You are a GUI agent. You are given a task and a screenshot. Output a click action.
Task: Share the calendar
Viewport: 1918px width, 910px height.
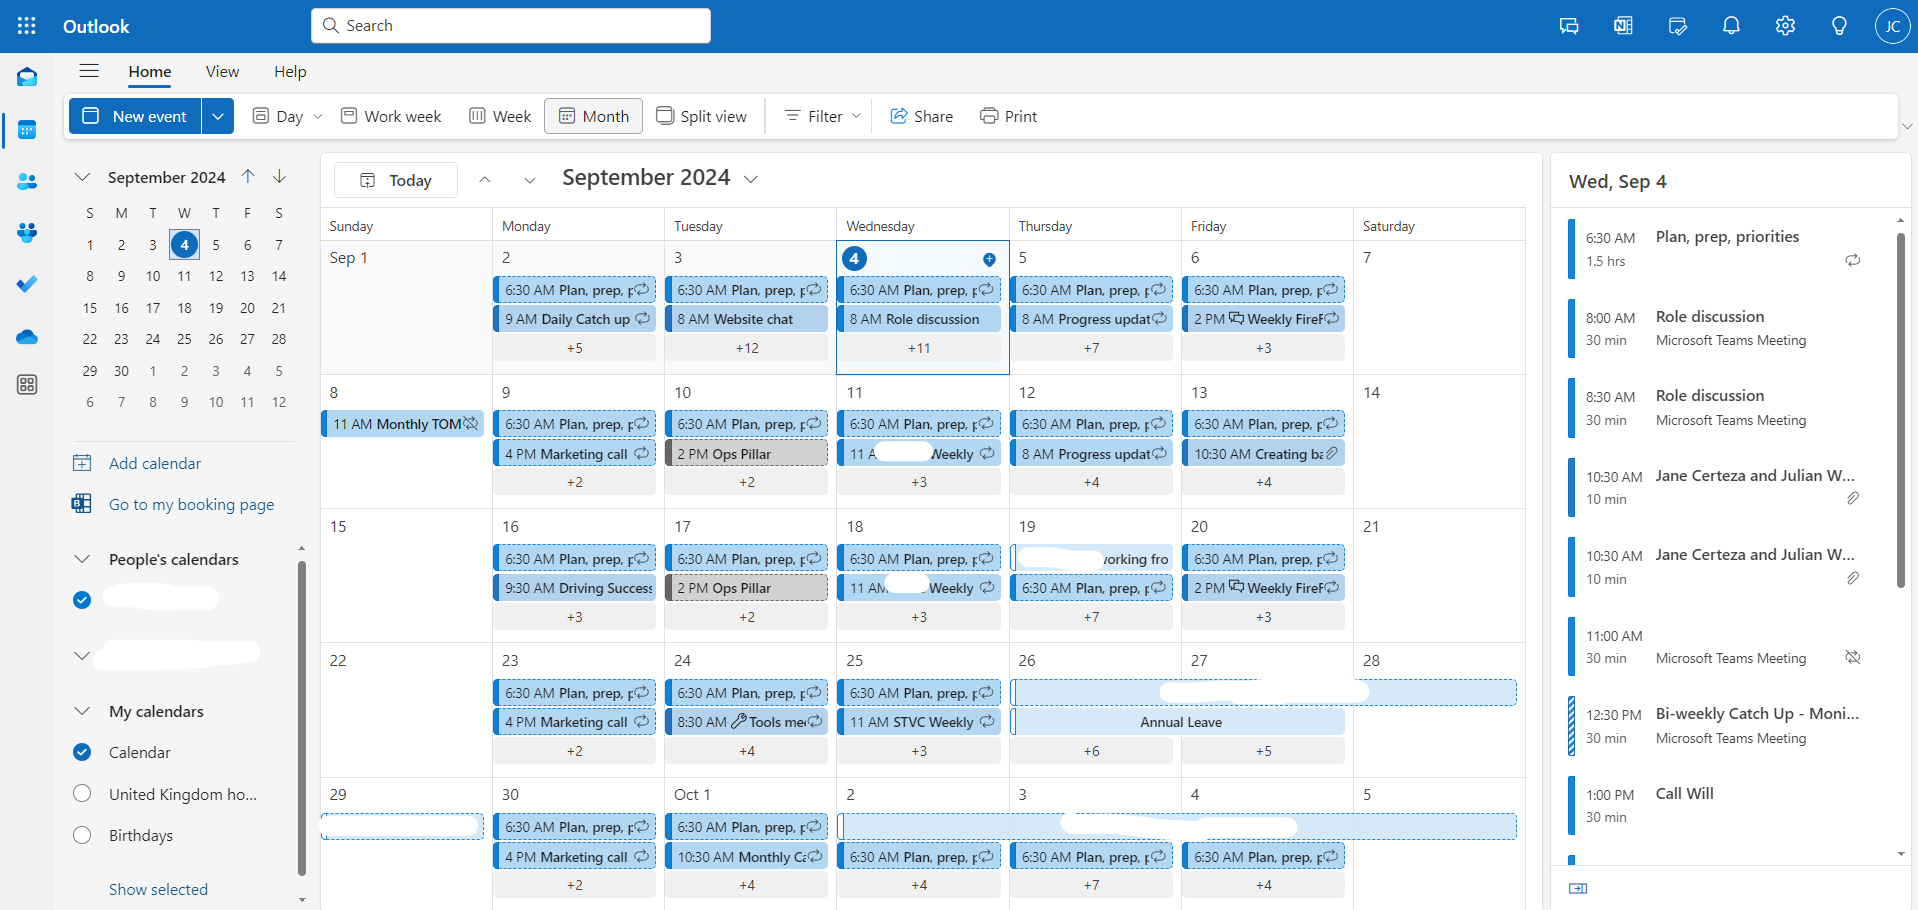click(x=922, y=116)
